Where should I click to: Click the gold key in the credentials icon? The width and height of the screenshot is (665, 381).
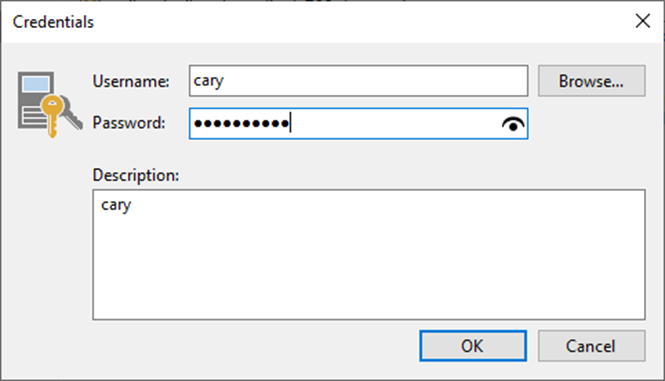(x=52, y=115)
